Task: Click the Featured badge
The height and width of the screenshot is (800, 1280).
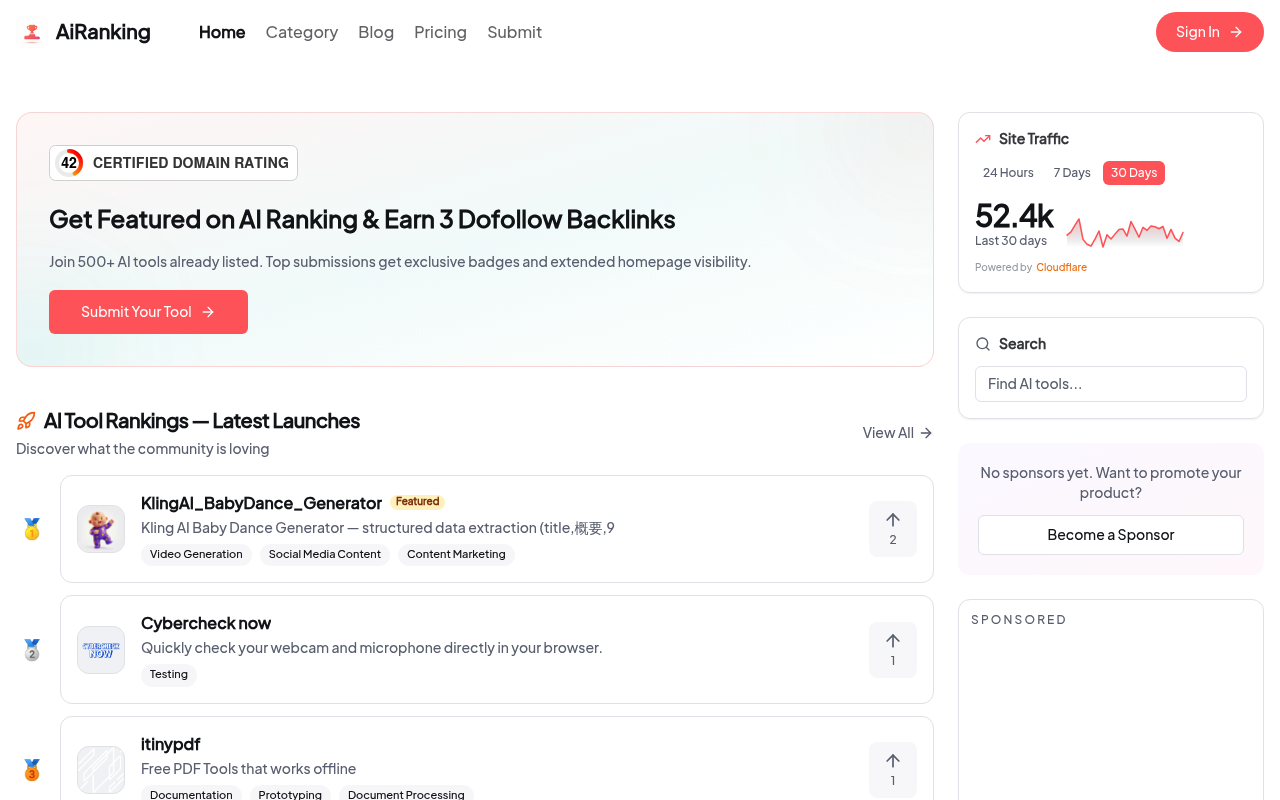Action: click(417, 502)
